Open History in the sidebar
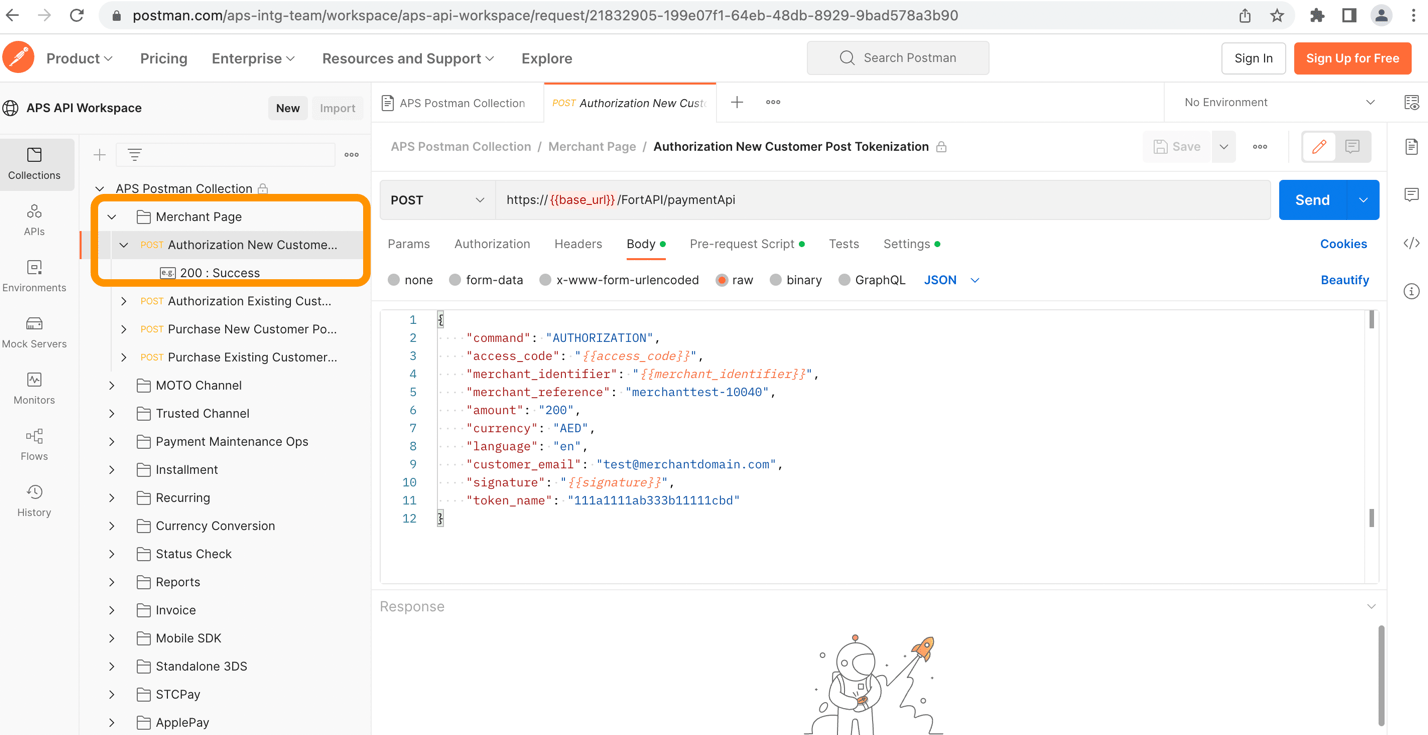 tap(34, 500)
